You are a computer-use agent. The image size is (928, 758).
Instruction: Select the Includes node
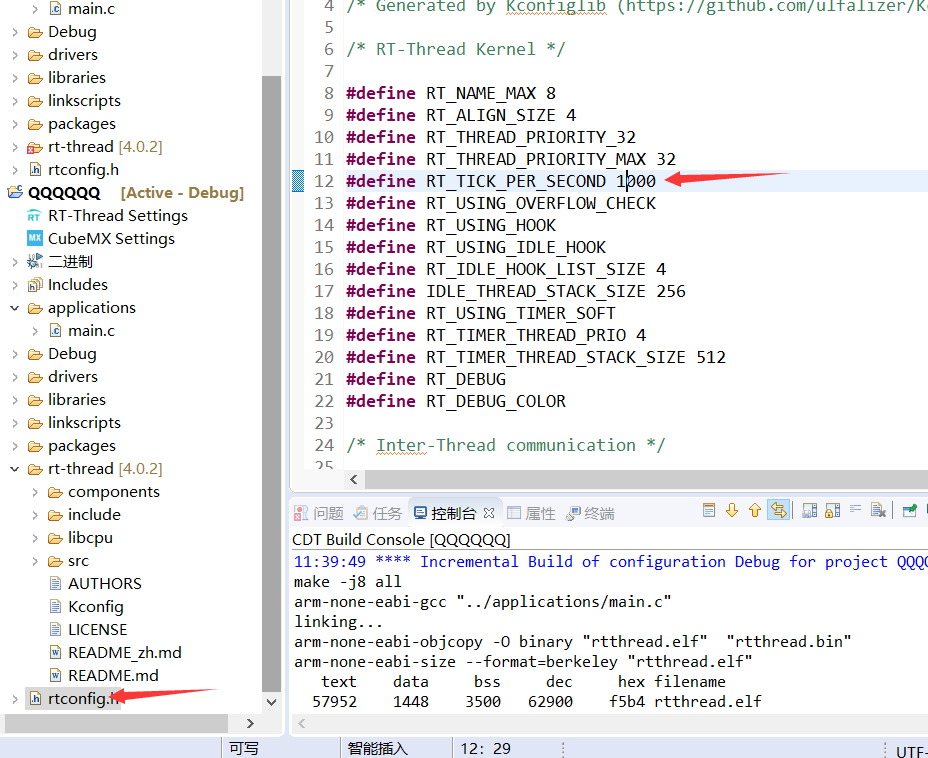pos(78,285)
